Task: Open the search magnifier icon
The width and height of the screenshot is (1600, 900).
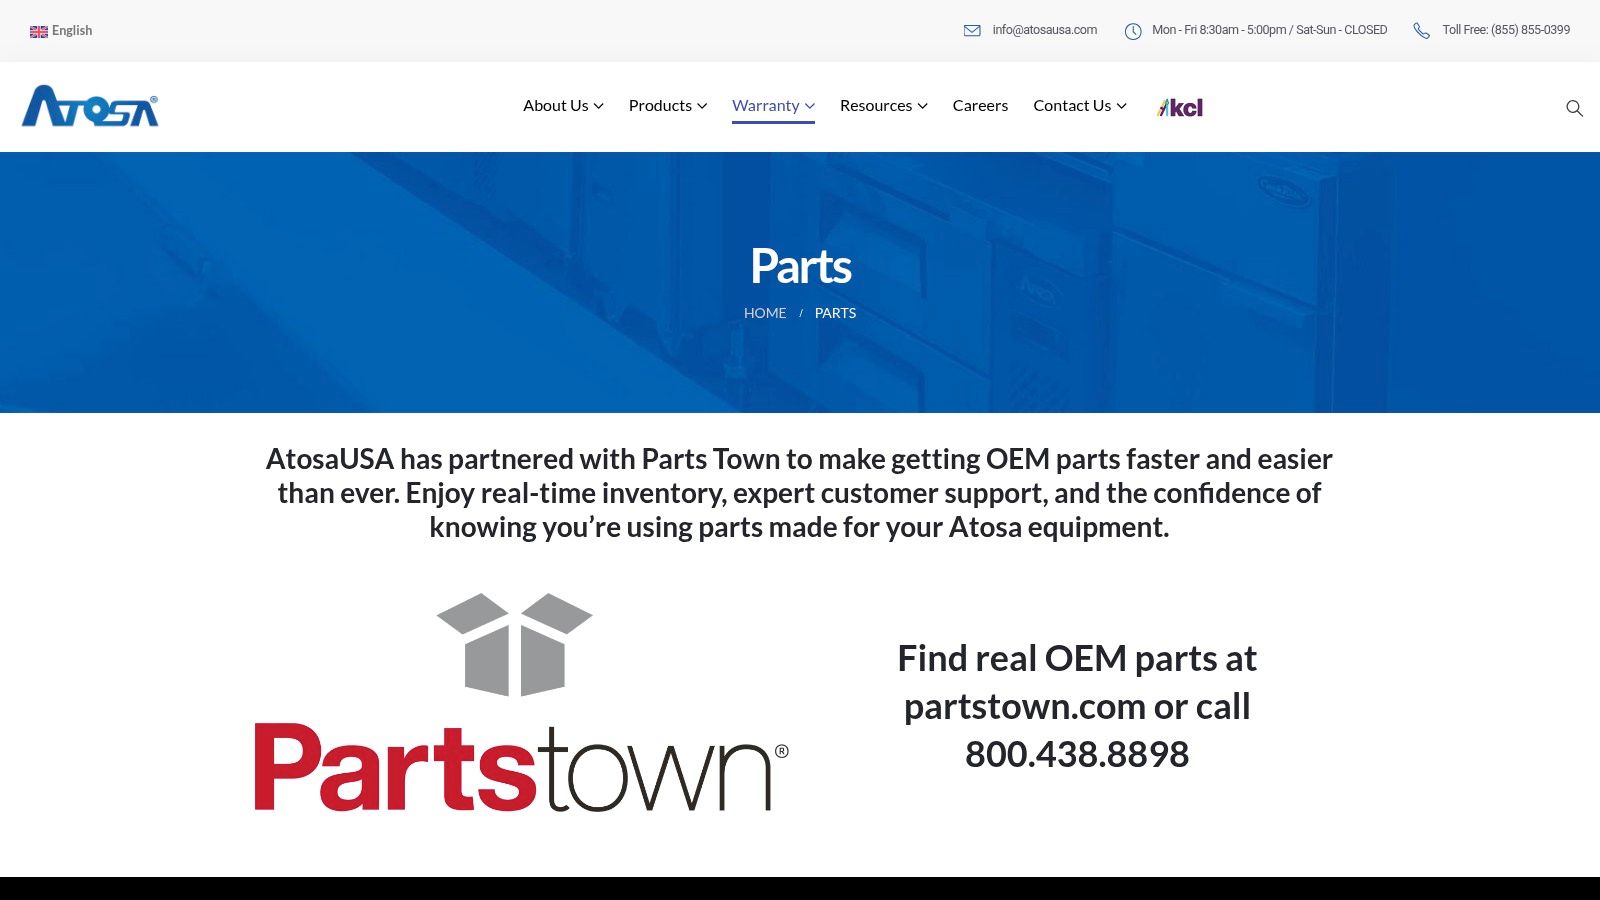Action: [1574, 108]
